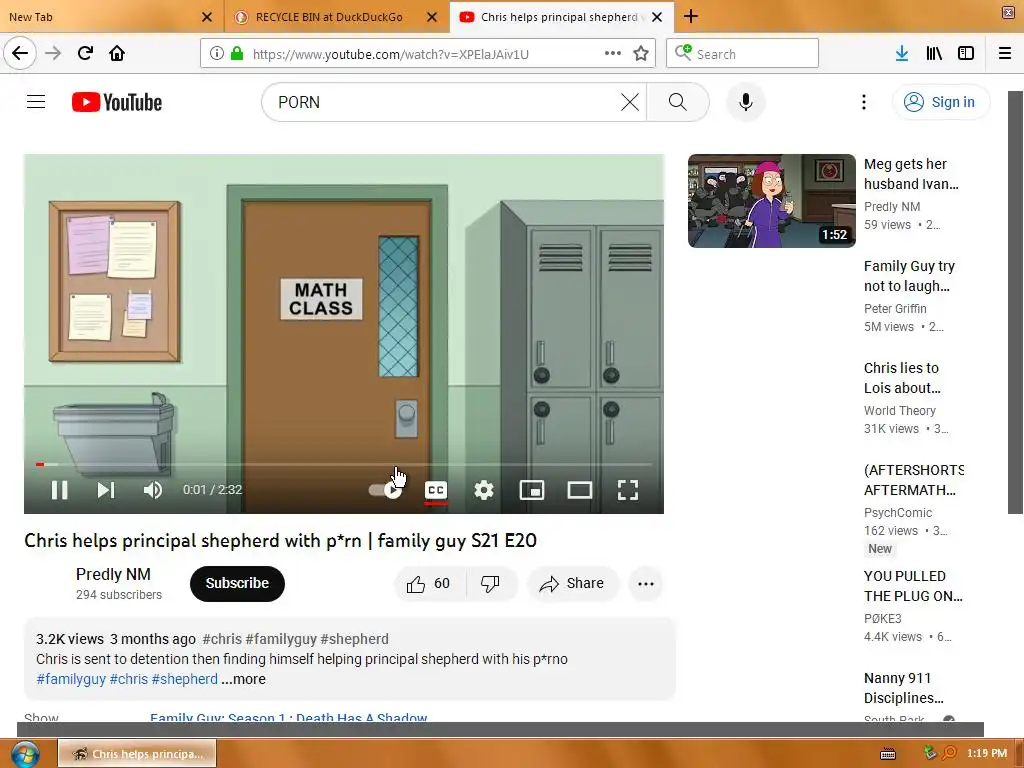Skip to the next video

click(106, 490)
